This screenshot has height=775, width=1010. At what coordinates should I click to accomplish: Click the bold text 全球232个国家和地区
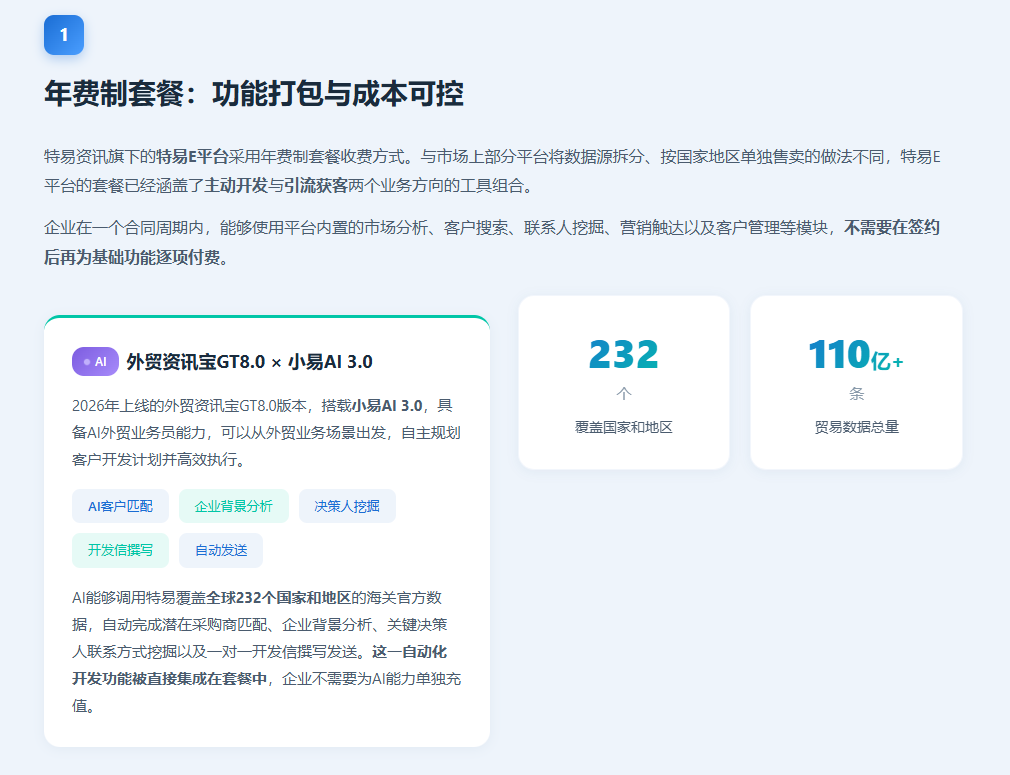[278, 598]
